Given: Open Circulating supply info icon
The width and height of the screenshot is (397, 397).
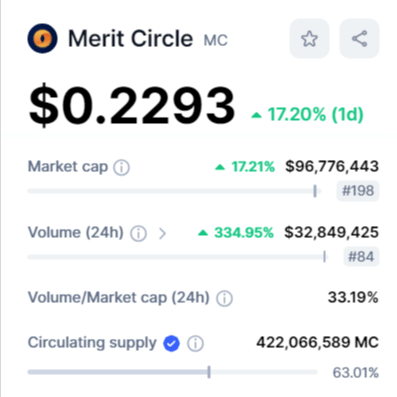Looking at the screenshot, I should tap(195, 343).
